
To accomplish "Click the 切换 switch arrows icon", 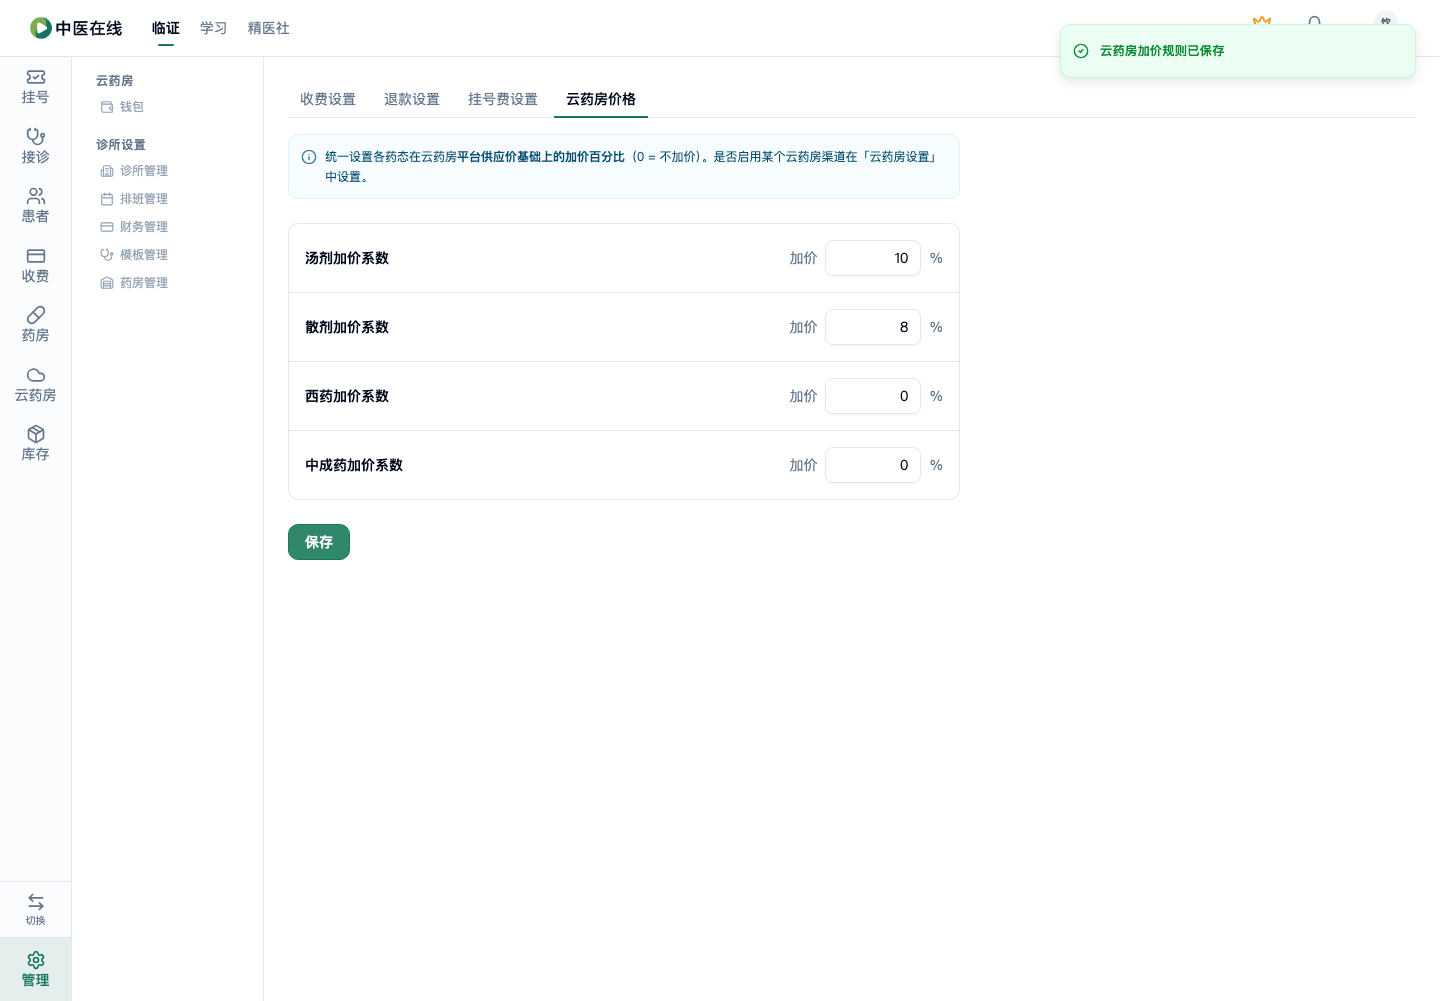I will click(x=35, y=909).
